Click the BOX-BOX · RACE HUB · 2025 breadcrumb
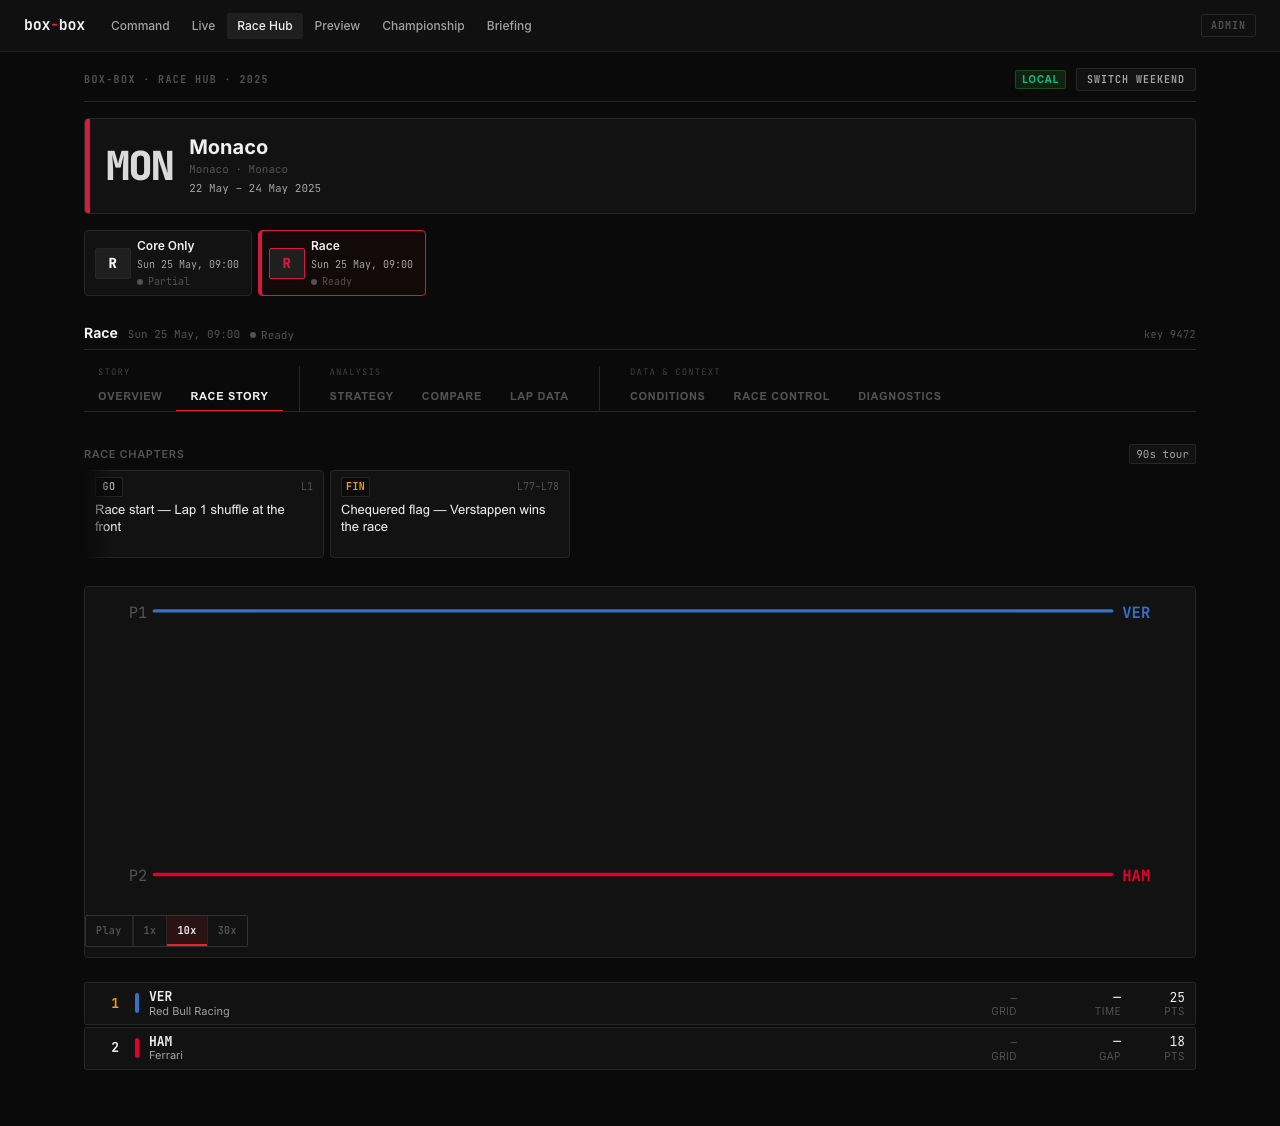 point(176,80)
